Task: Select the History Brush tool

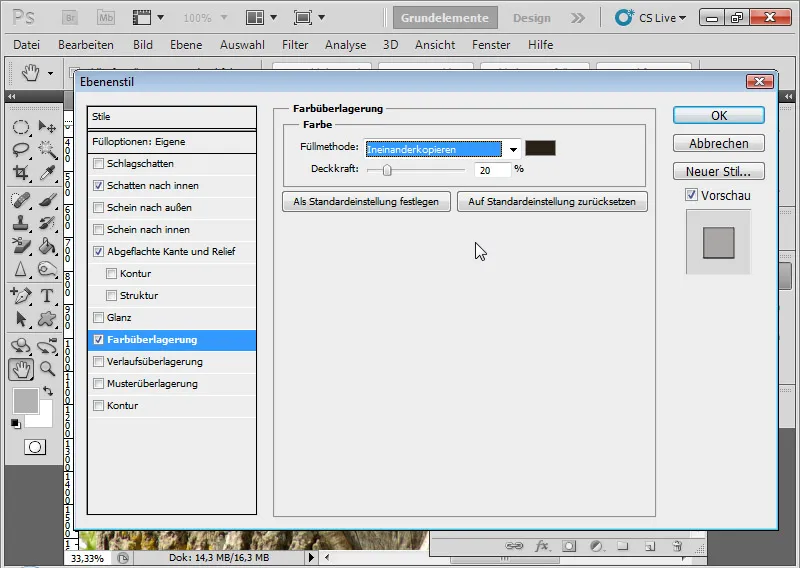Action: [47, 223]
